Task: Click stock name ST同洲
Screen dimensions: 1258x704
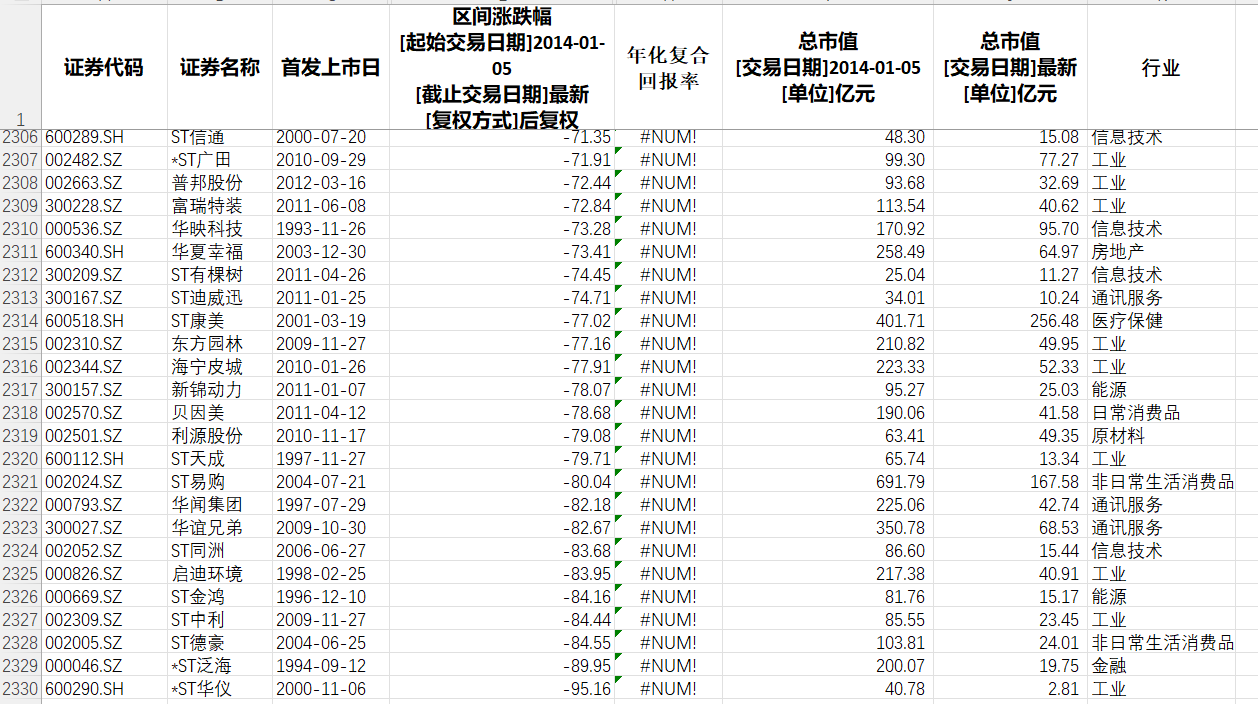Action: coord(198,551)
